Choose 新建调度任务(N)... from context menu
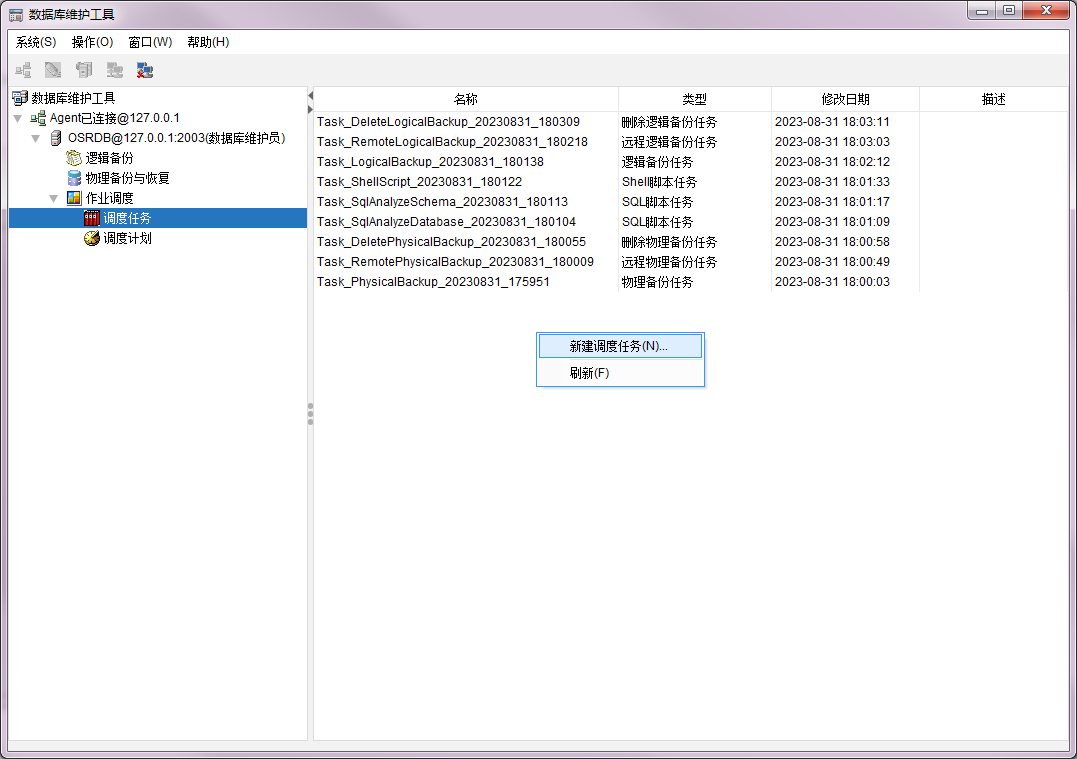 [x=619, y=346]
